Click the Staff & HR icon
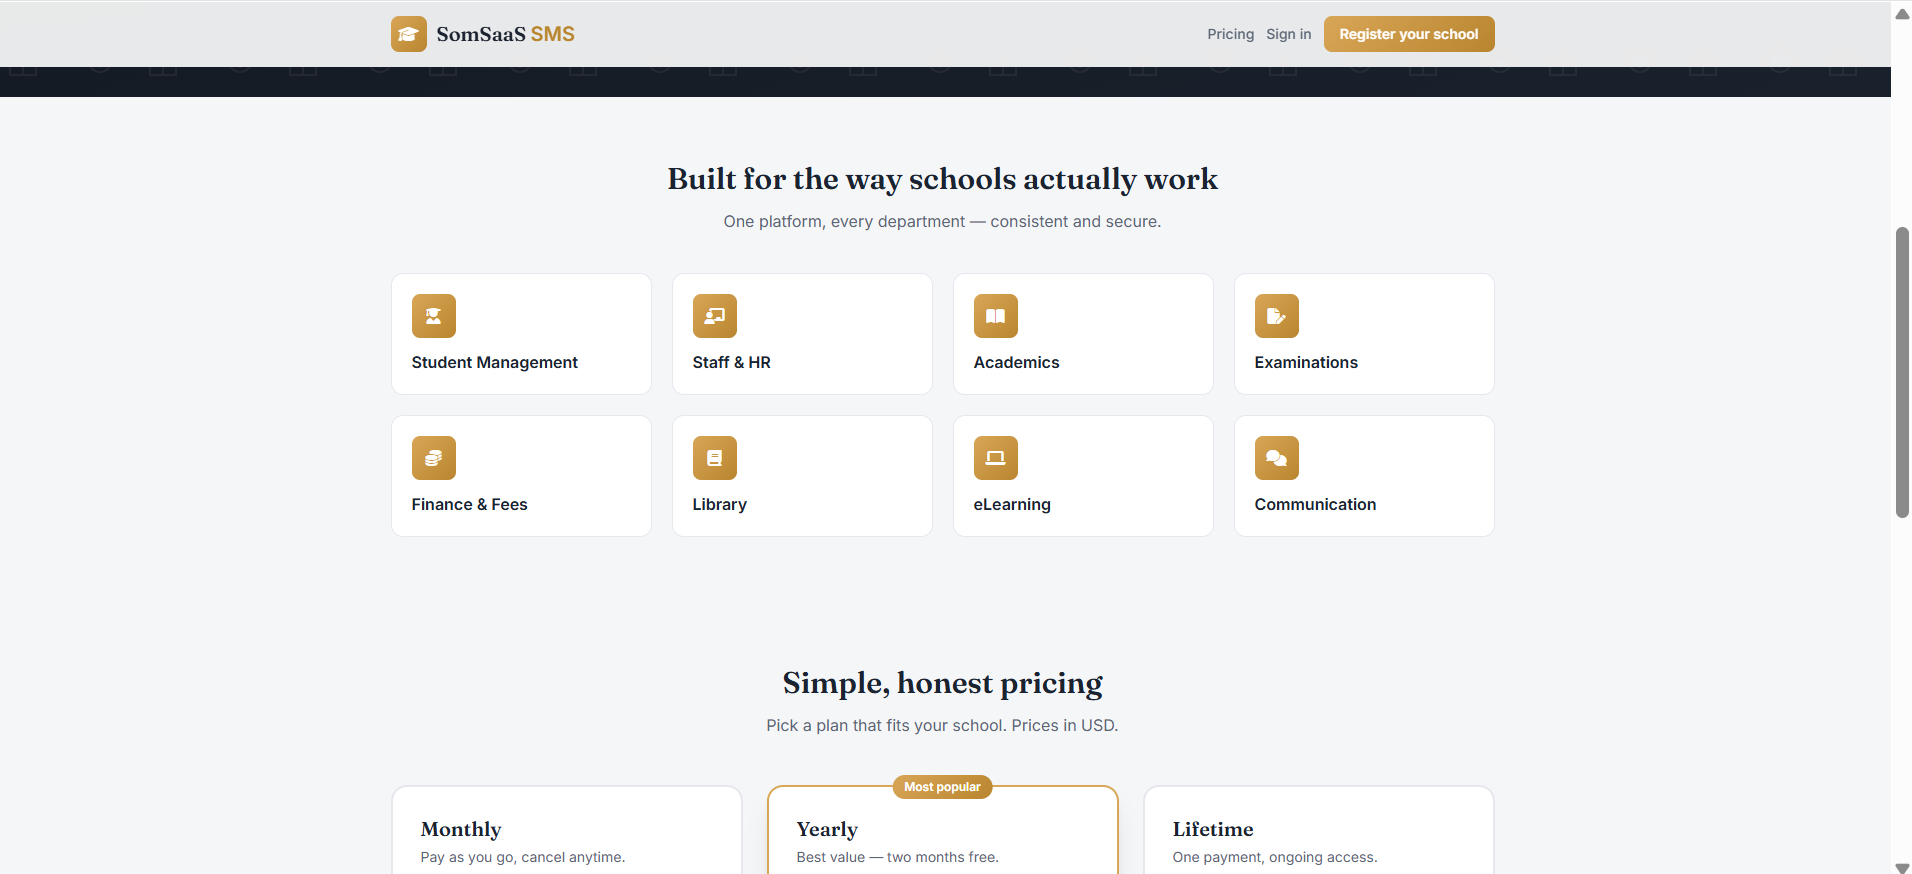 [715, 316]
